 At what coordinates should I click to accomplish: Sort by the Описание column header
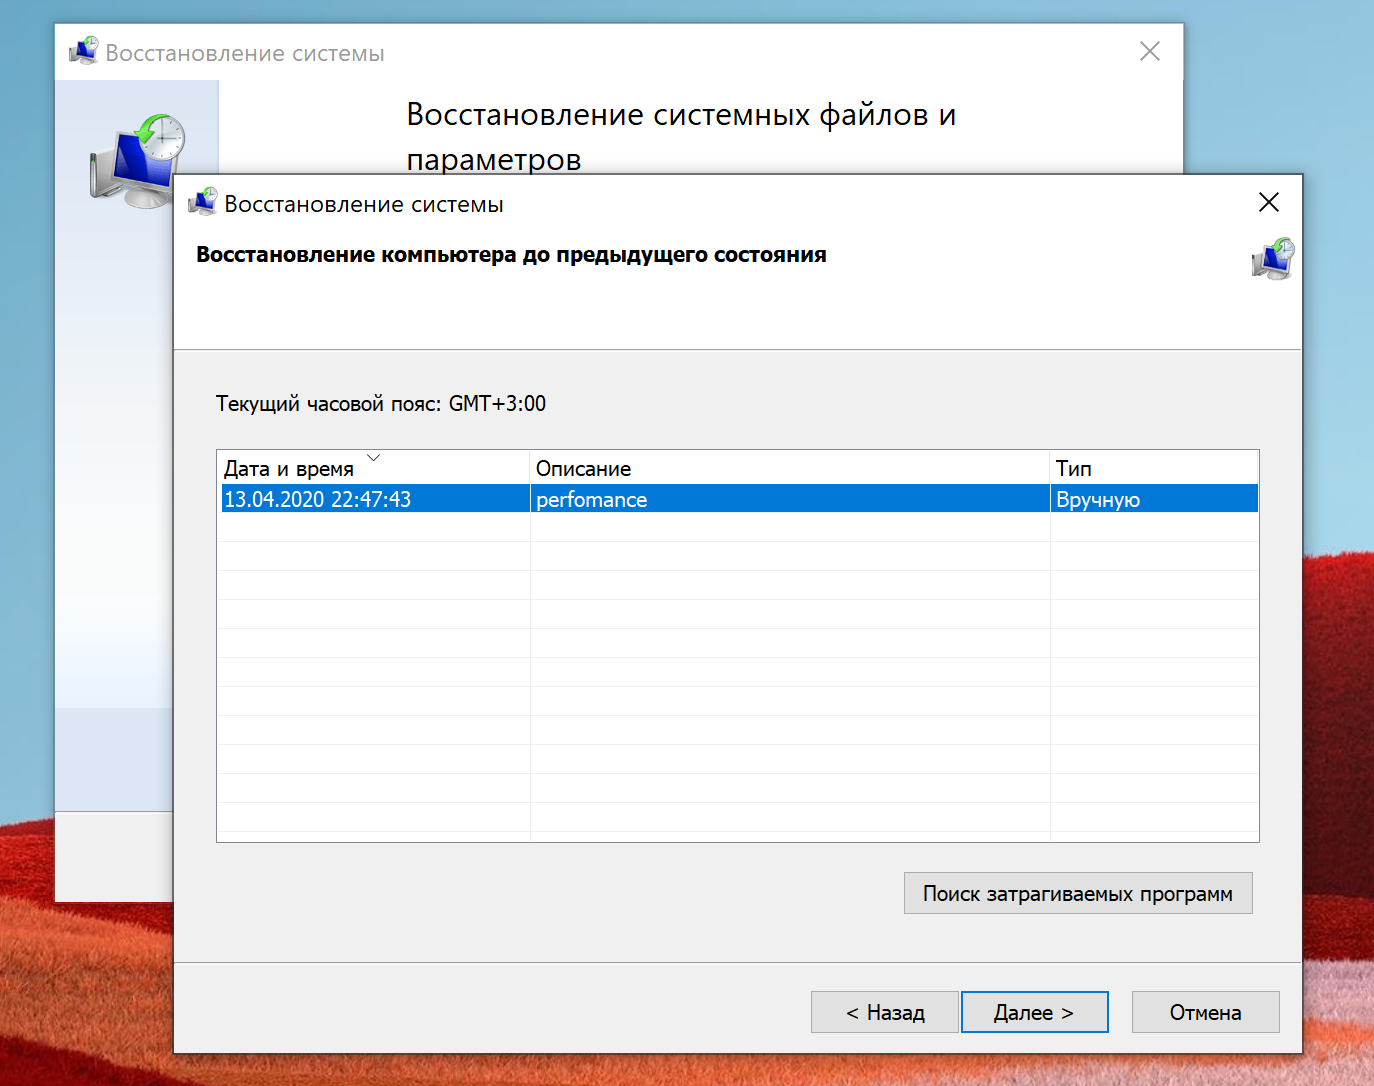(790, 468)
